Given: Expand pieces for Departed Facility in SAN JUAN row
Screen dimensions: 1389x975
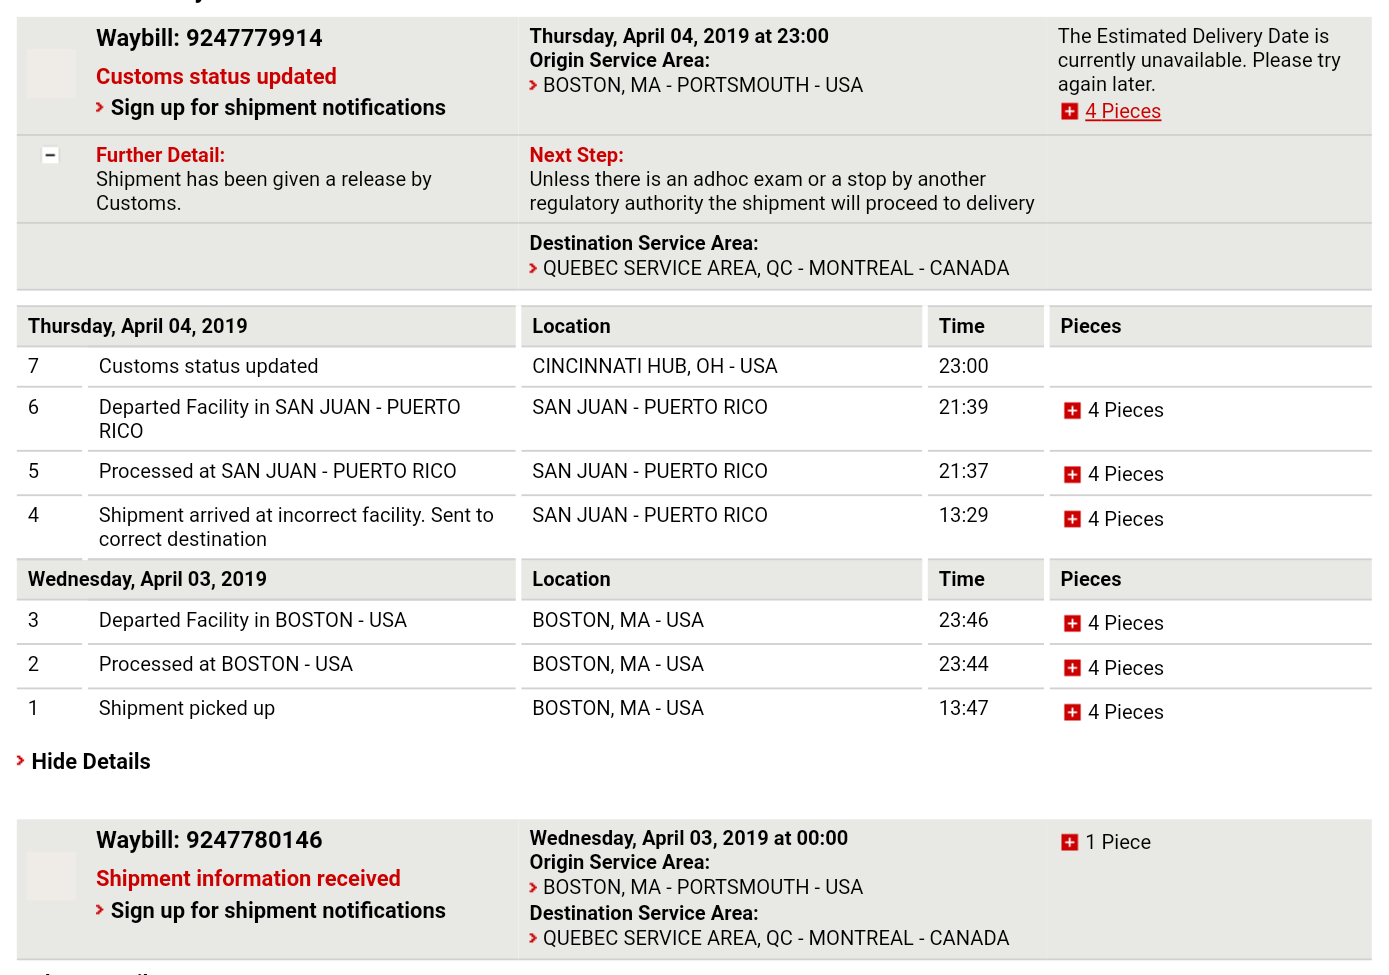Looking at the screenshot, I should coord(1072,411).
